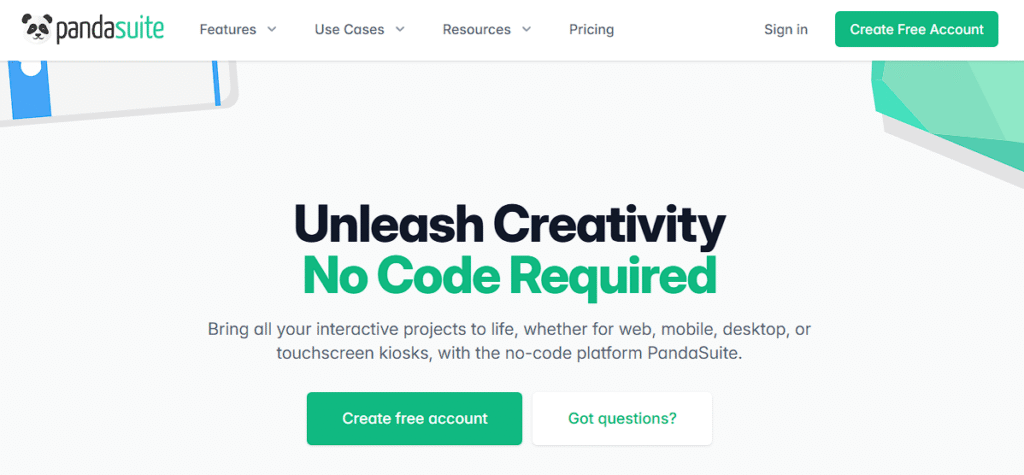Expand the Use Cases dropdown arrow
Screen dimensions: 1024x475
pyautogui.click(x=400, y=29)
